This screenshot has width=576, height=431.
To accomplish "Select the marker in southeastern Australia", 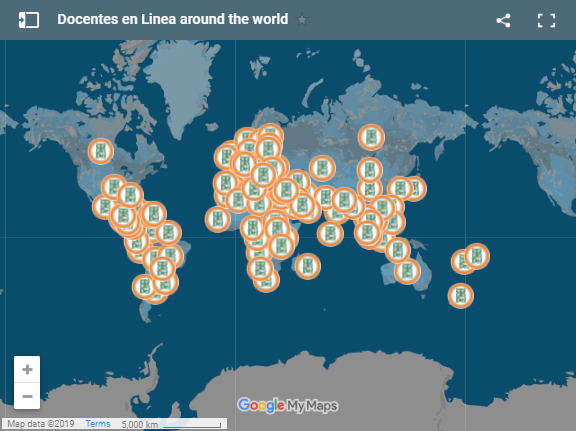I will click(407, 272).
